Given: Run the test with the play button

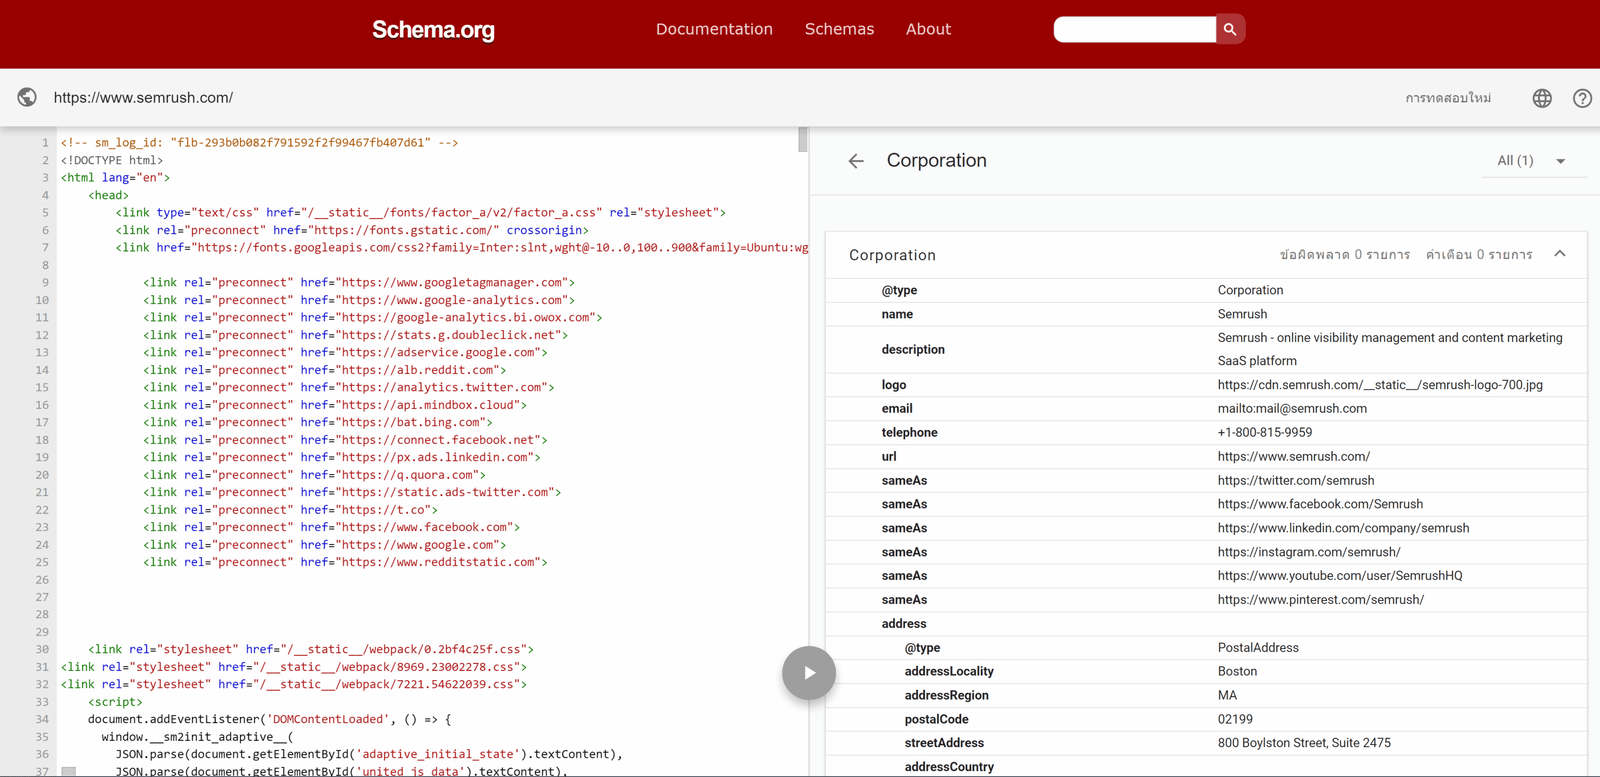Looking at the screenshot, I should point(809,673).
